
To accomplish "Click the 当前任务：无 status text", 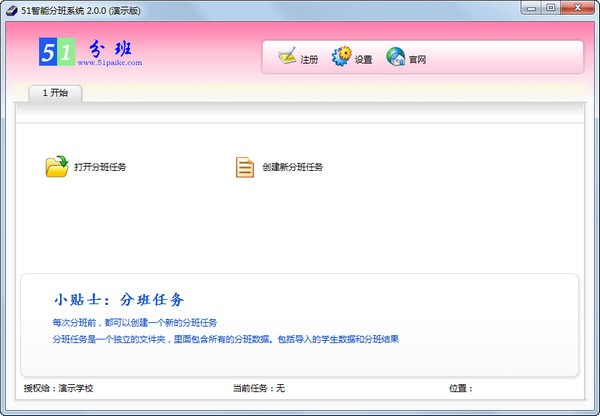I will pyautogui.click(x=259, y=388).
